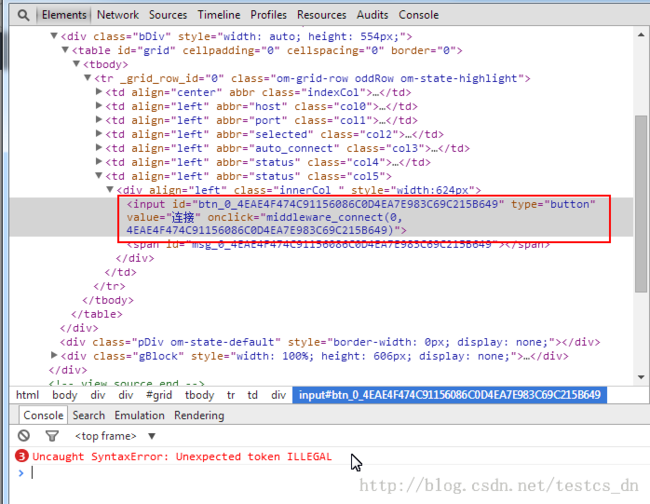
Task: Focus the console input prompt
Action: coord(332,472)
